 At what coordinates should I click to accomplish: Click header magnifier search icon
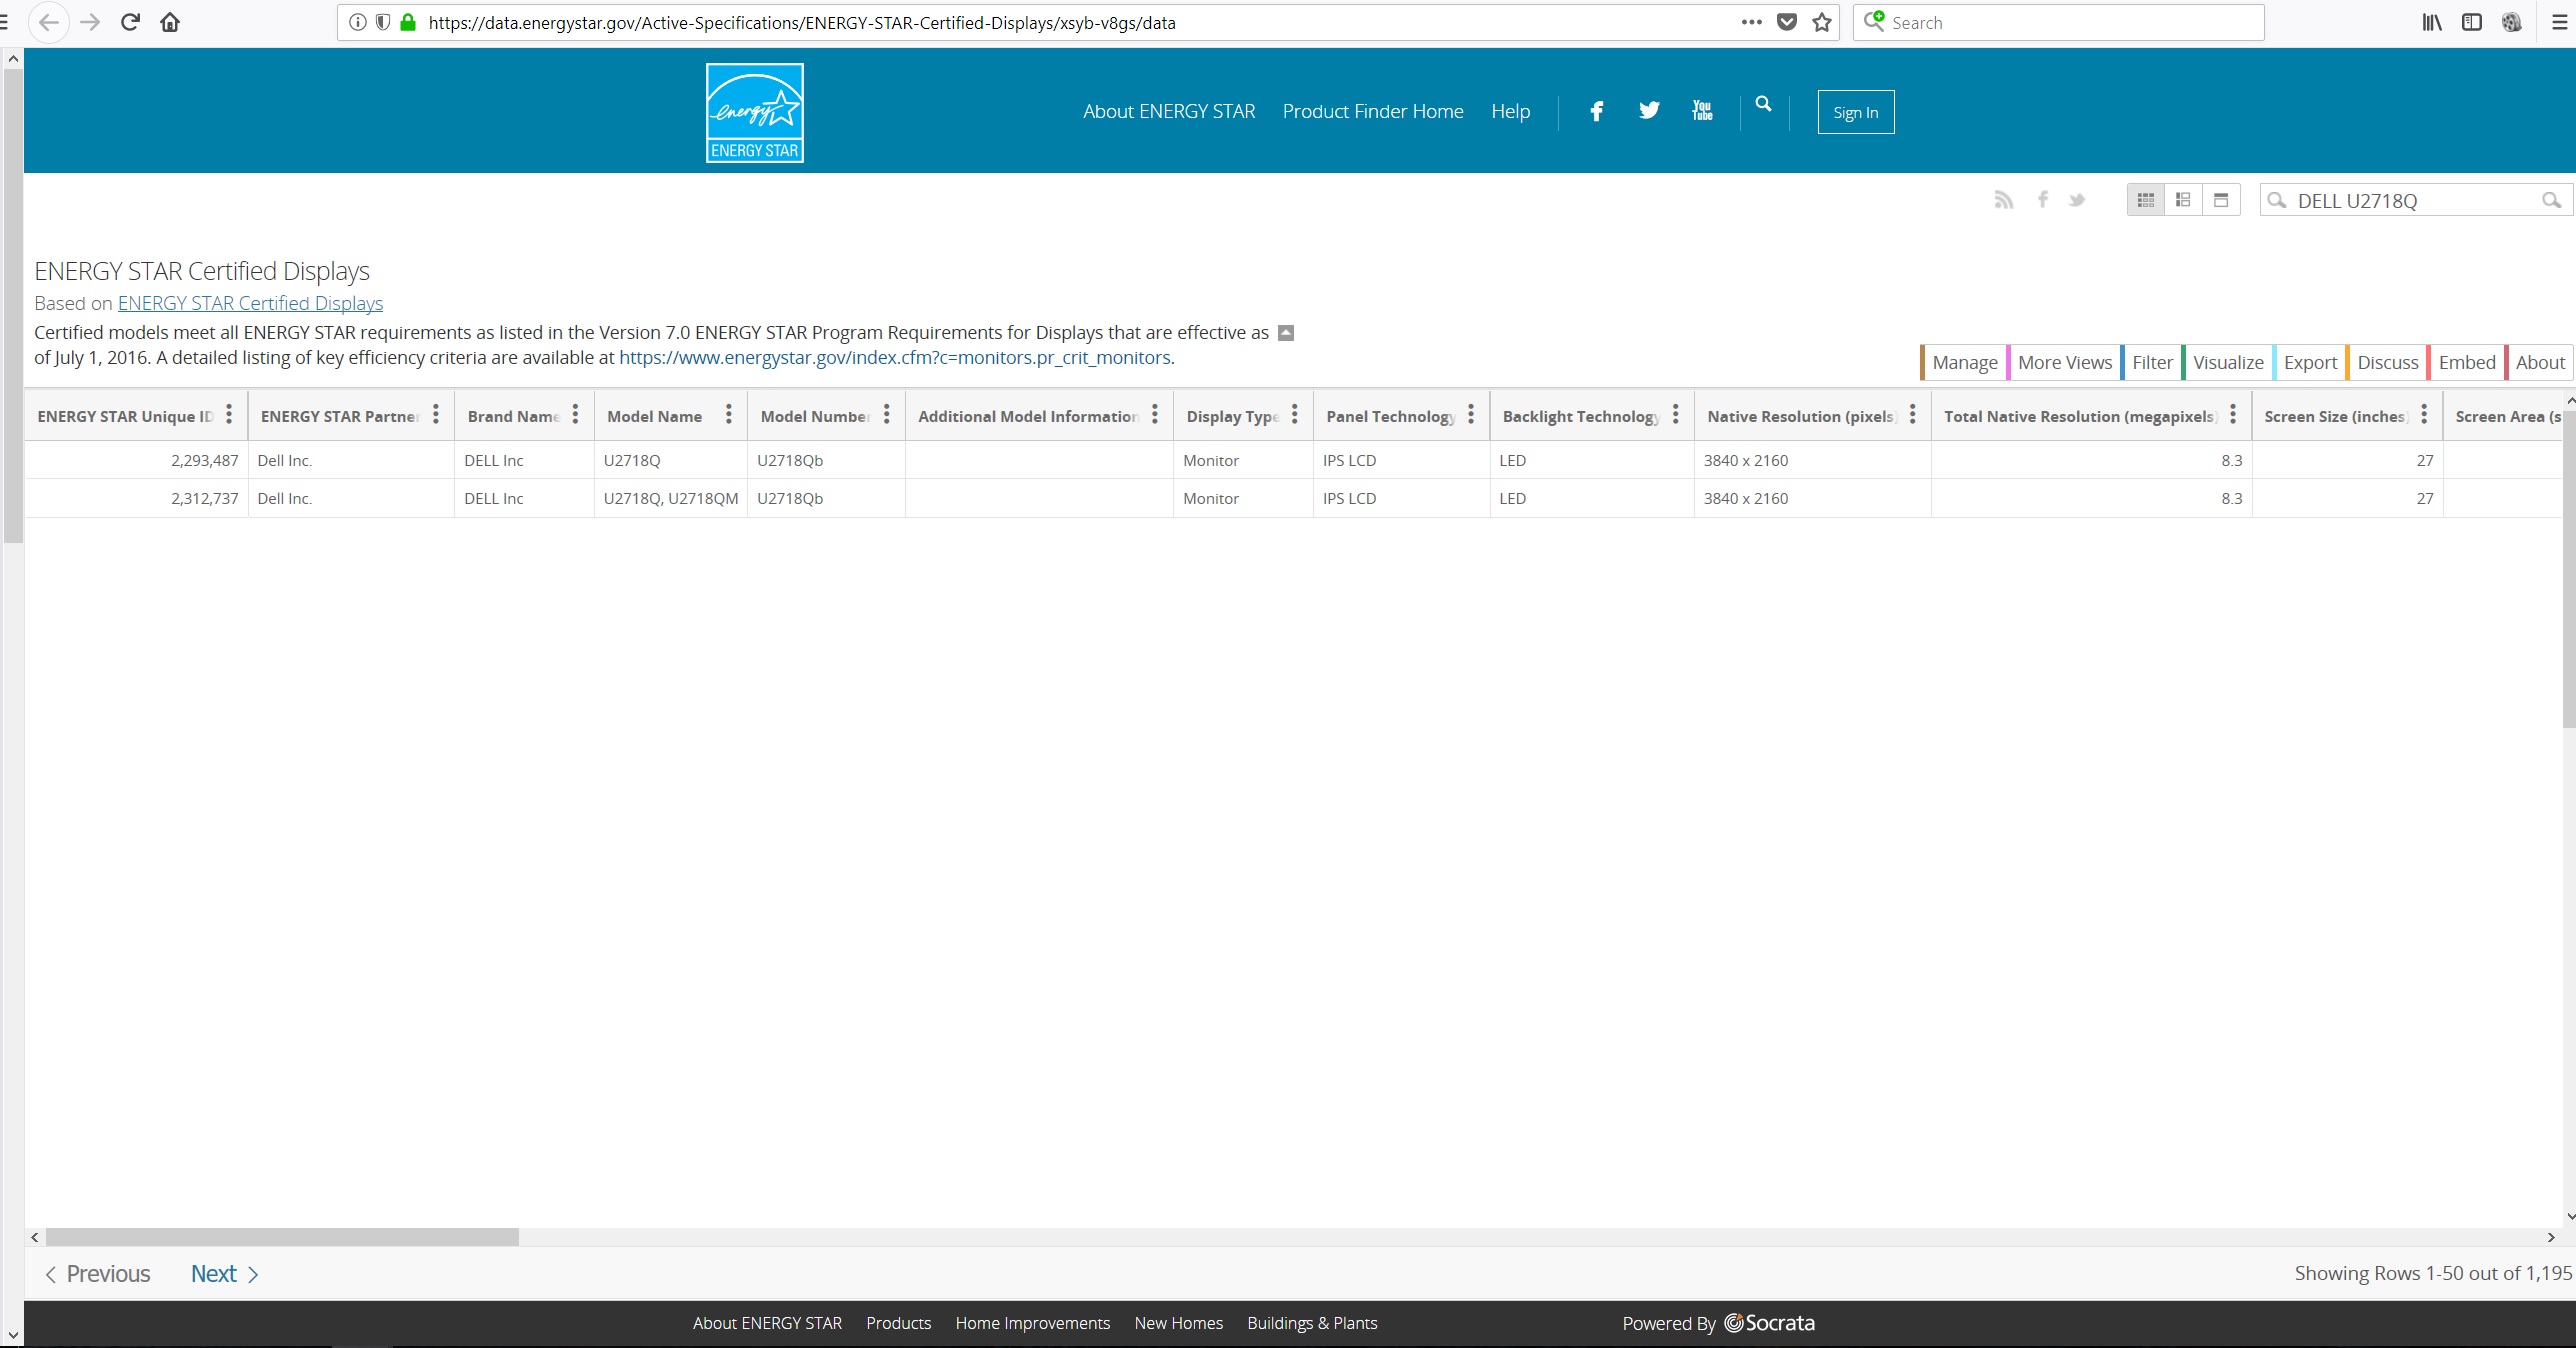tap(1763, 104)
